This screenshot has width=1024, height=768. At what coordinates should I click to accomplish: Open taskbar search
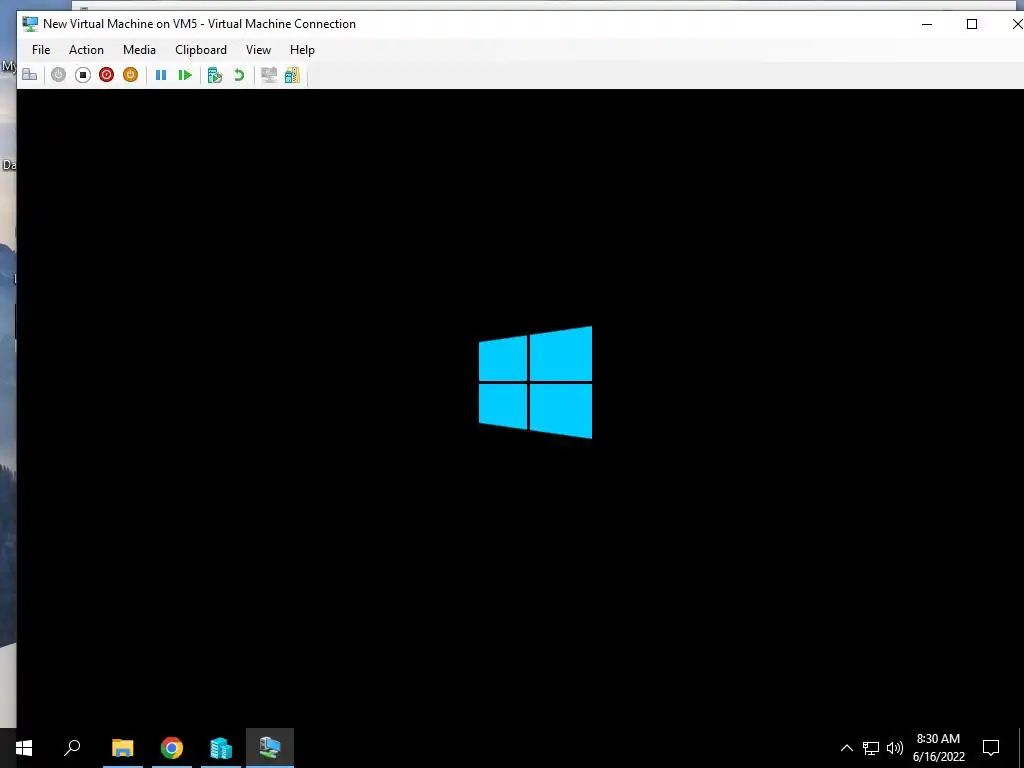point(72,748)
